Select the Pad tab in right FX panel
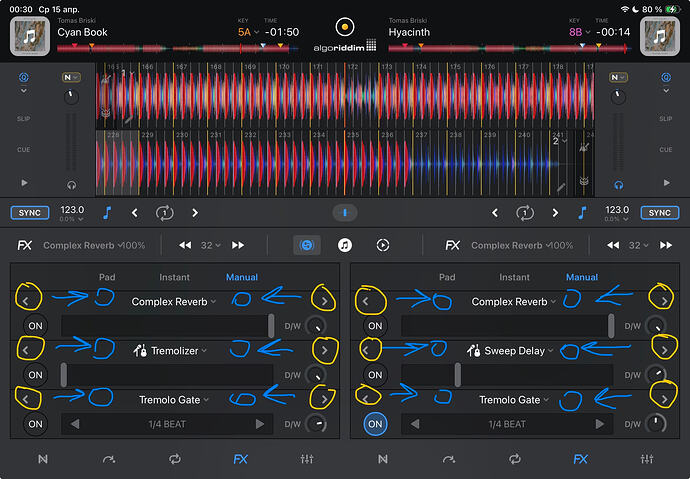 447,277
